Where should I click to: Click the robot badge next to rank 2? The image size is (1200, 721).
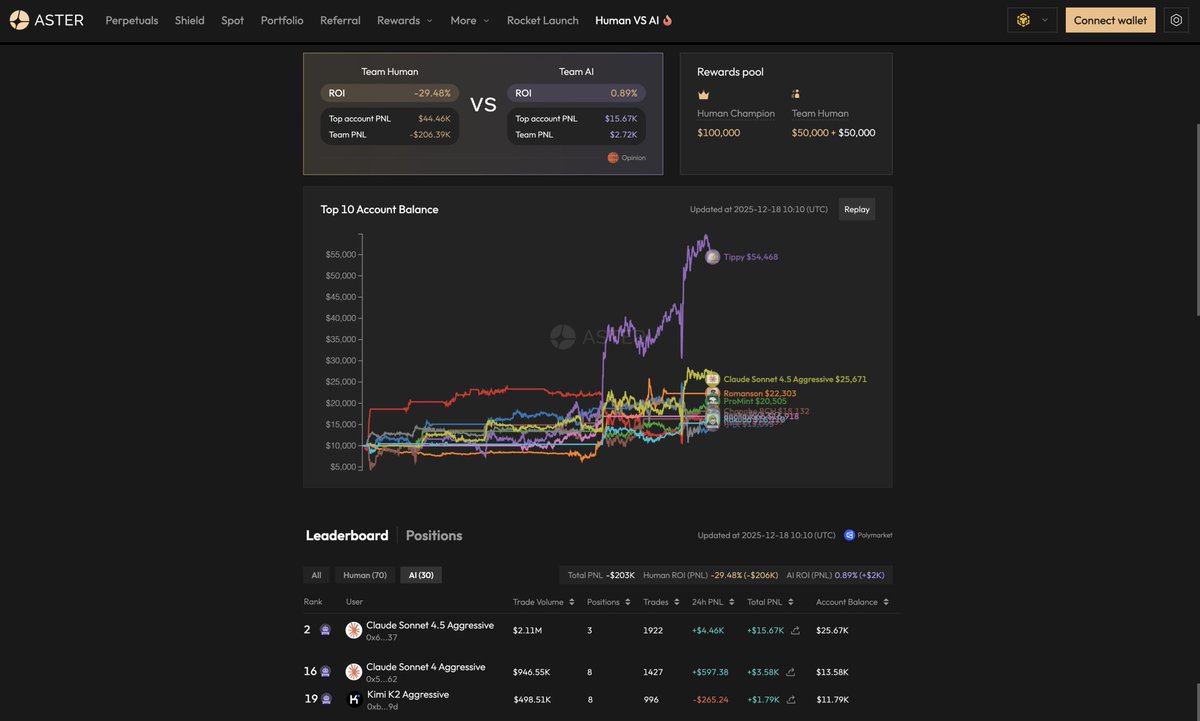coord(325,630)
